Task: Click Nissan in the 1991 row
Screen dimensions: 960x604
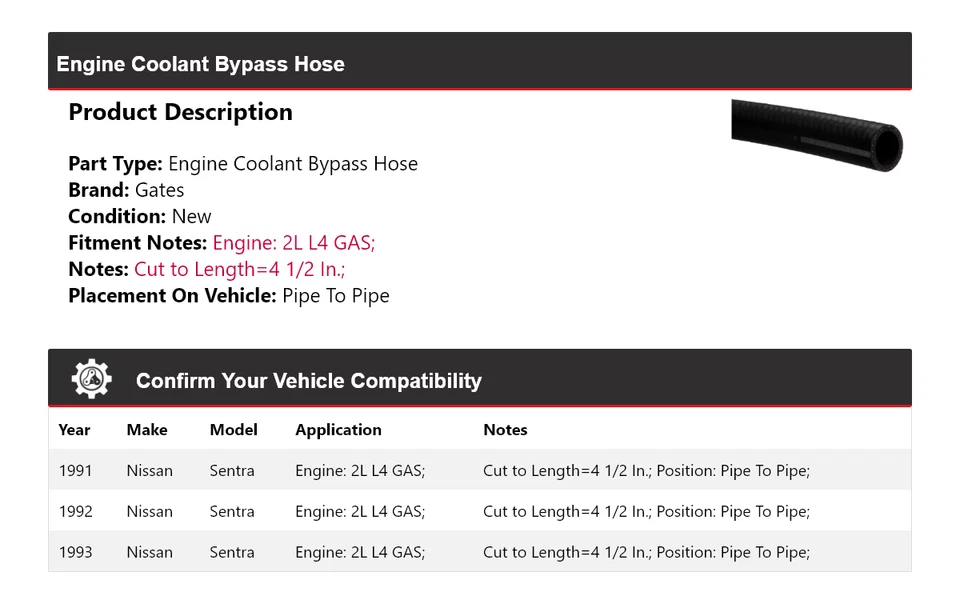Action: (149, 471)
